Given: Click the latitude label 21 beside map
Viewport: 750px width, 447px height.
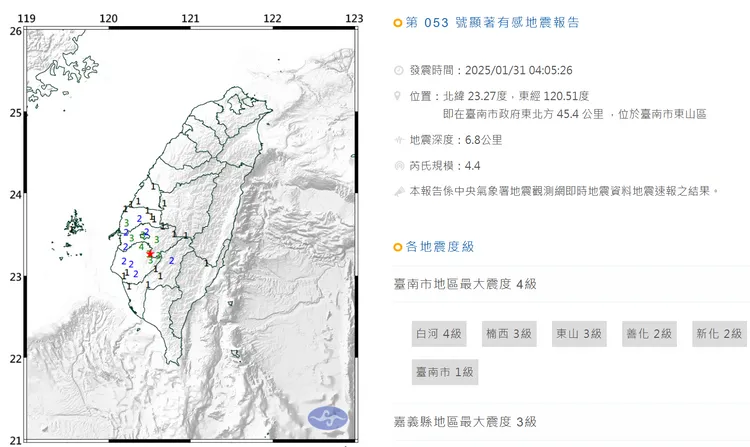Looking at the screenshot, I should 15,441.
